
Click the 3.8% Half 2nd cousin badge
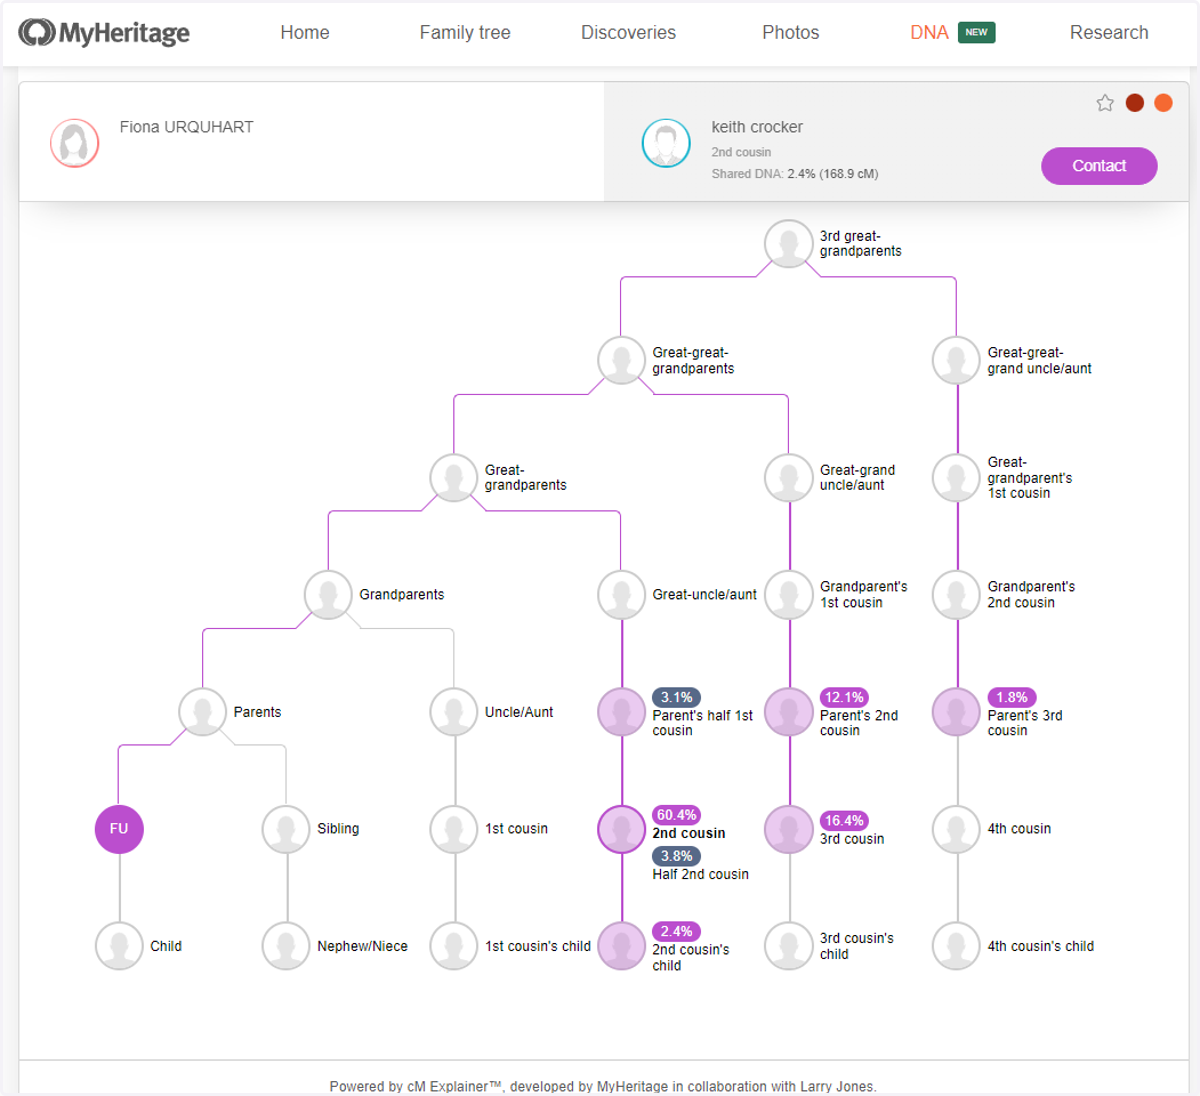pos(677,856)
